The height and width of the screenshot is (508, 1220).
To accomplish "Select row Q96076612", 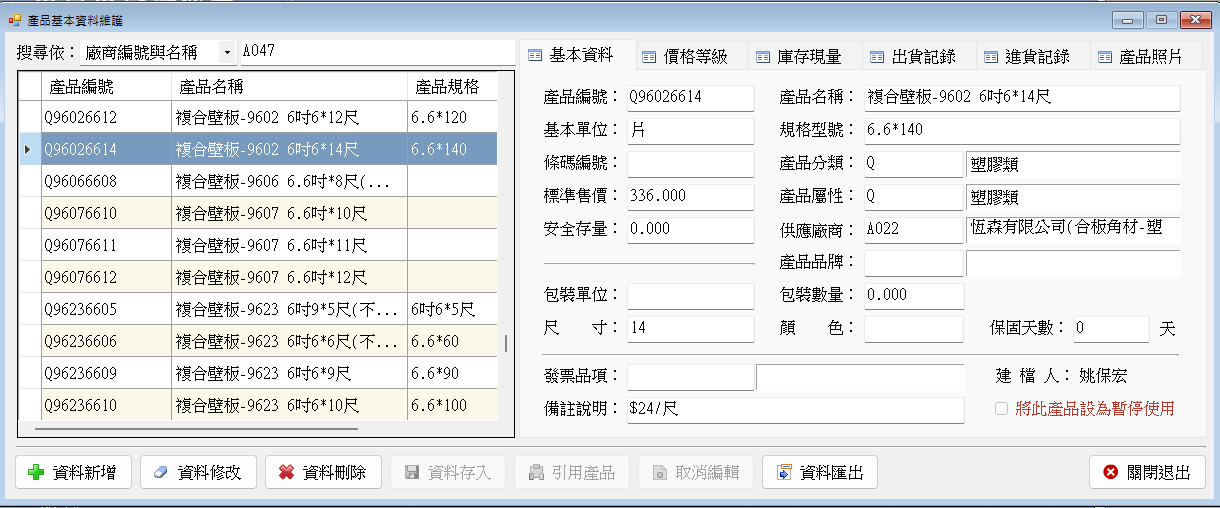I will click(x=258, y=277).
